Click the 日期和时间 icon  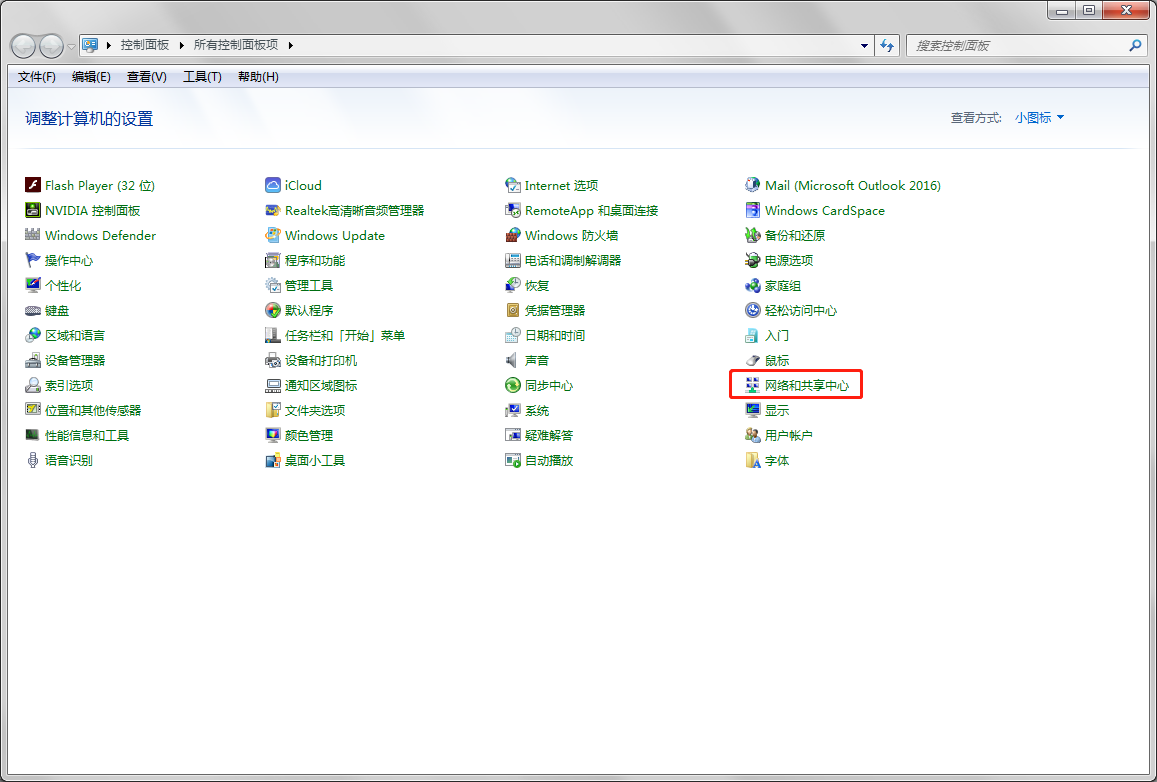click(513, 336)
